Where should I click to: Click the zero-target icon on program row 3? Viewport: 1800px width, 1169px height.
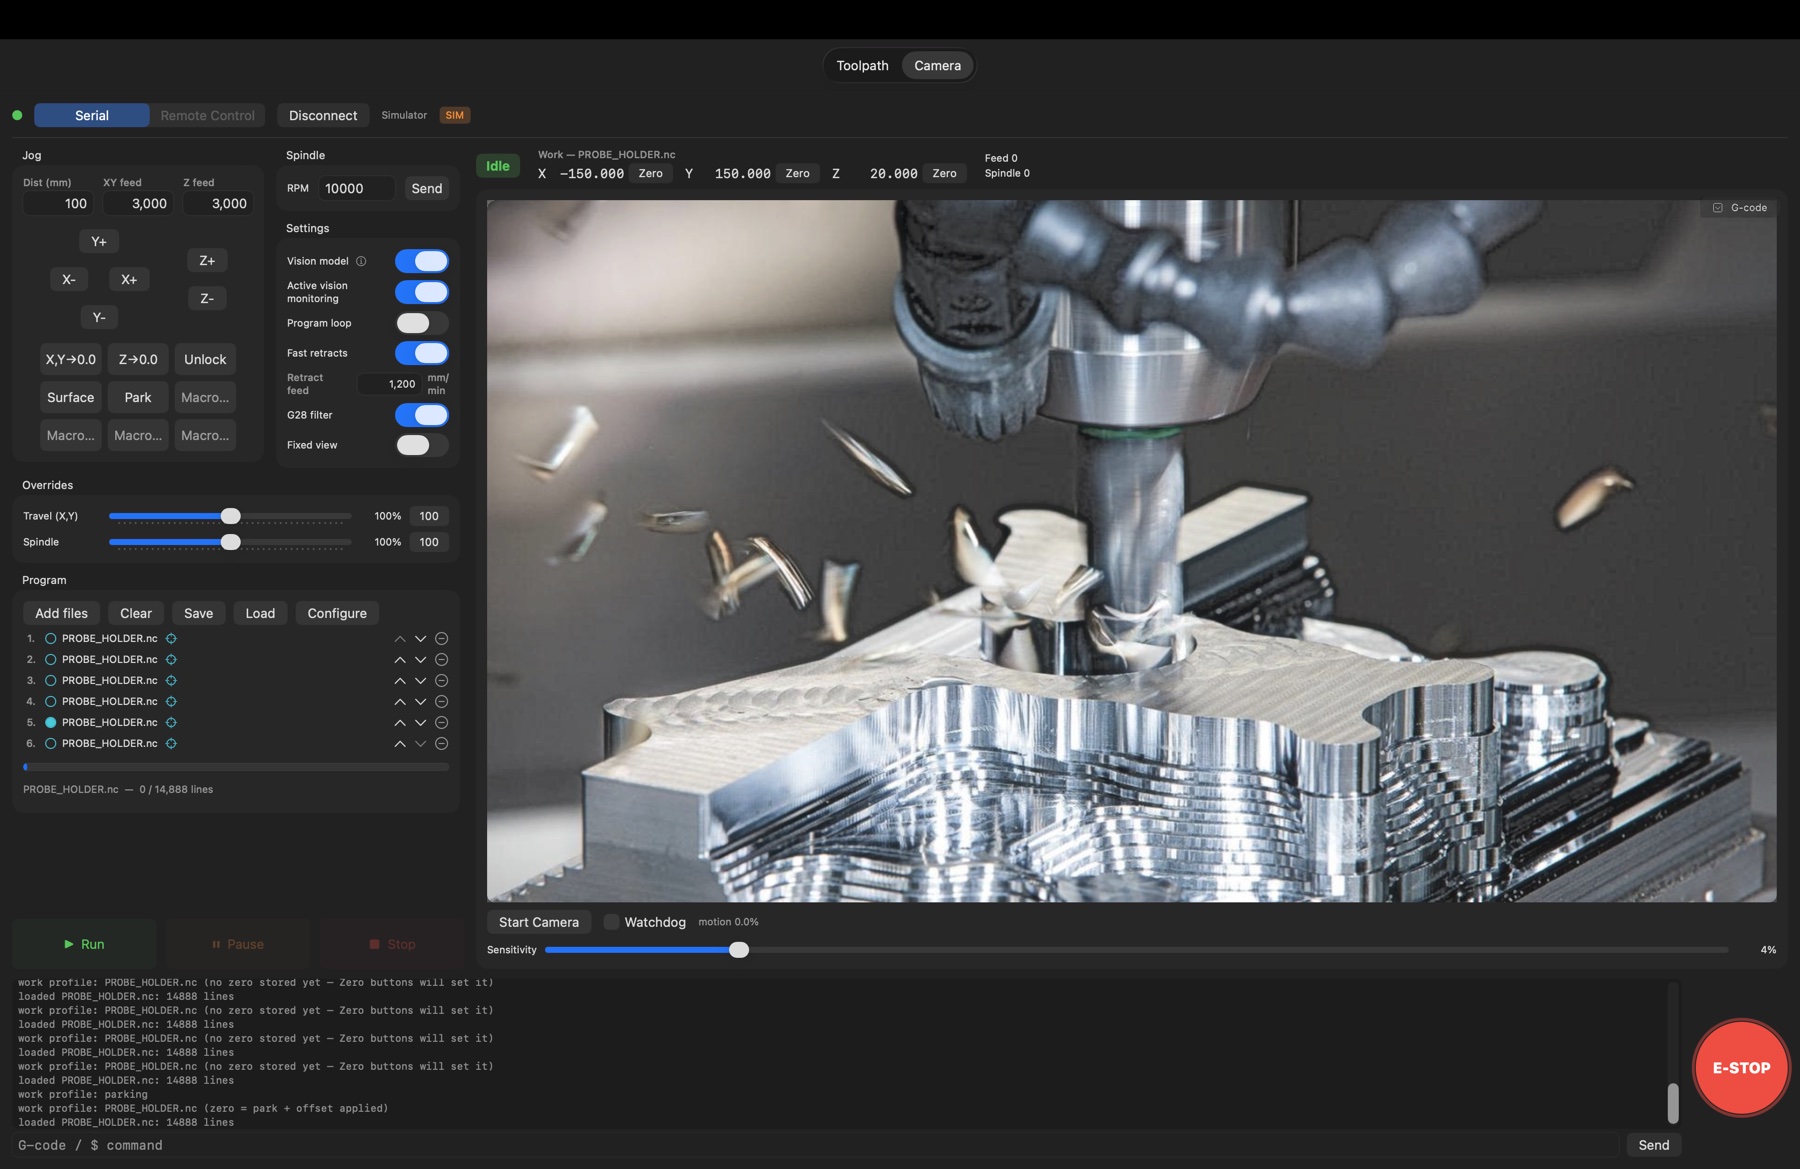coord(171,681)
